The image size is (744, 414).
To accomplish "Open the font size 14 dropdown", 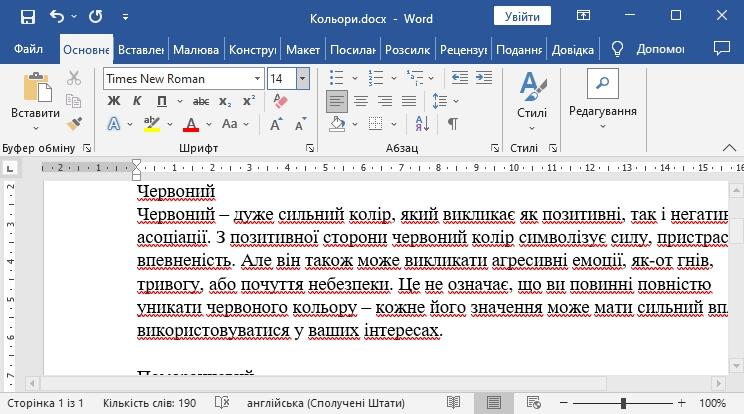I will [303, 79].
